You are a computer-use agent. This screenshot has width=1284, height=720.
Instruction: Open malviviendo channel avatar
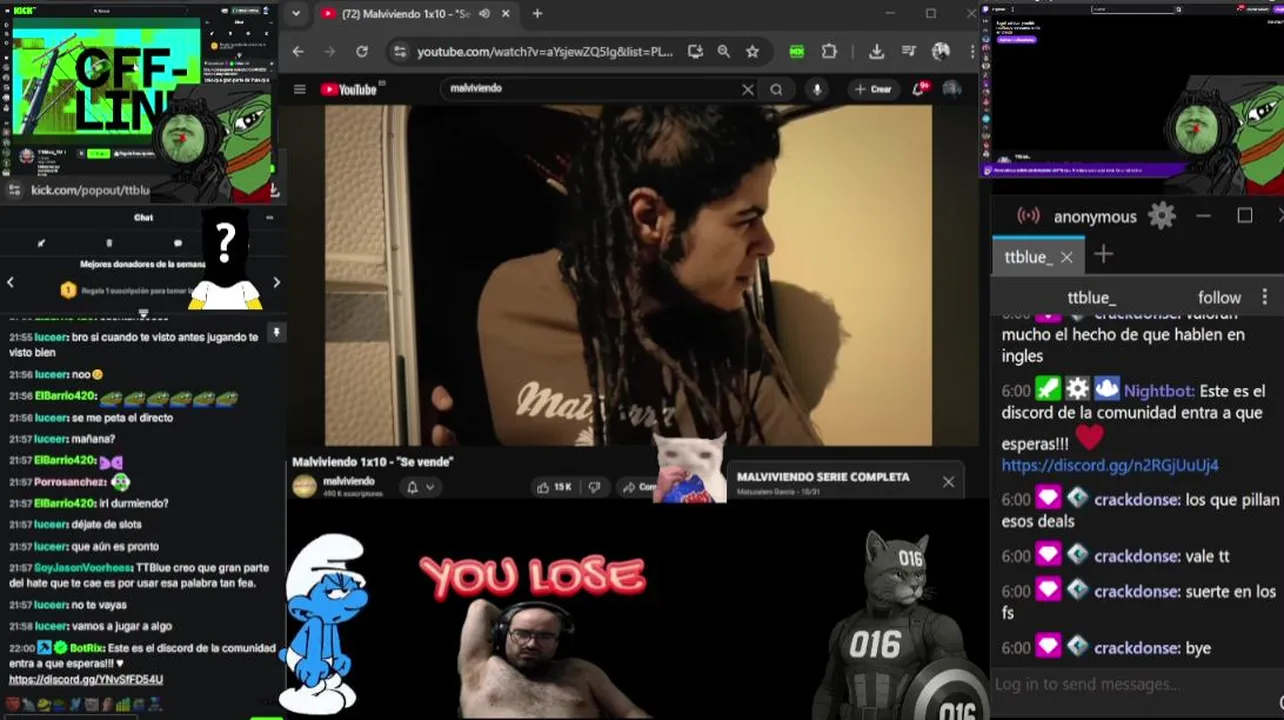[x=304, y=487]
